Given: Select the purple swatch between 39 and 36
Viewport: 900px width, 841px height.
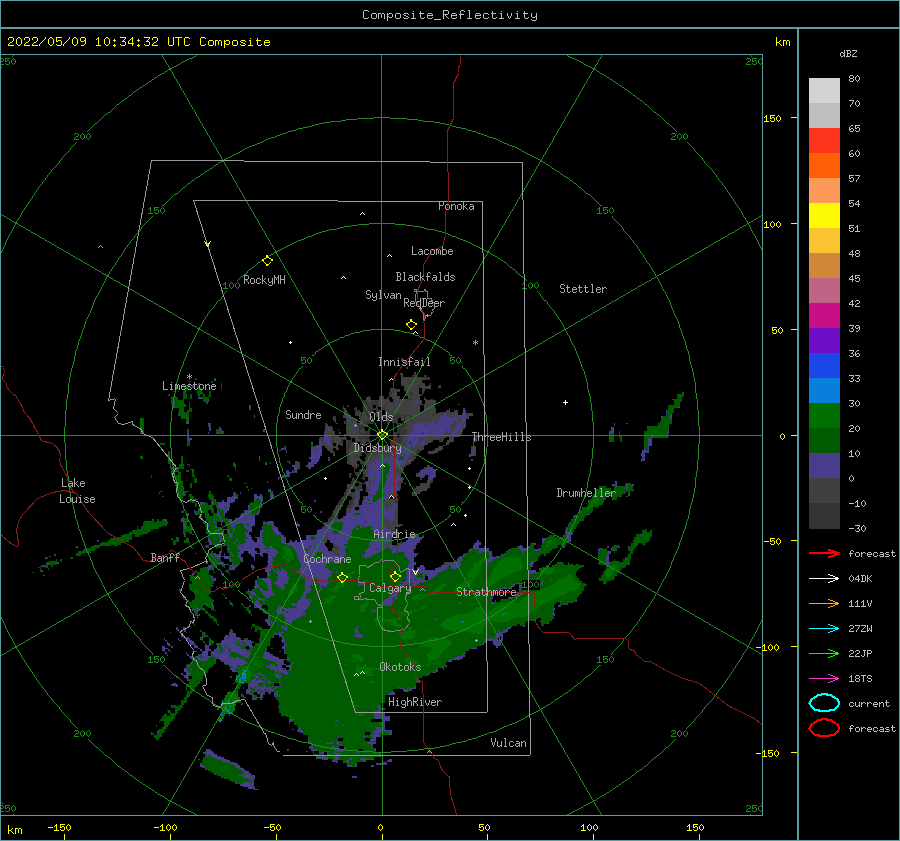Looking at the screenshot, I should (x=824, y=340).
